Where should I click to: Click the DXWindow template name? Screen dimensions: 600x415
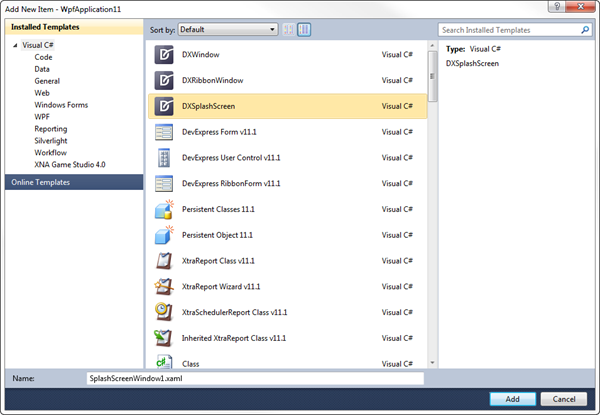201,55
